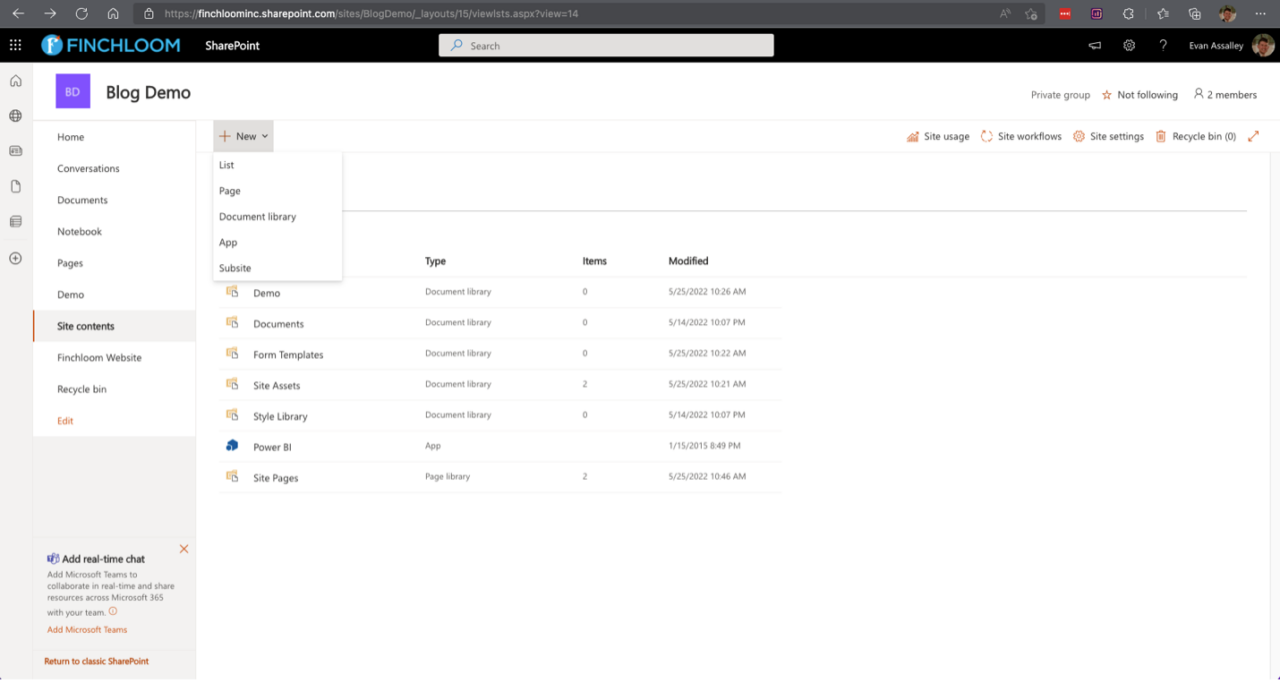Dismiss the Add real-time chat promo
The height and width of the screenshot is (683, 1280).
click(183, 549)
